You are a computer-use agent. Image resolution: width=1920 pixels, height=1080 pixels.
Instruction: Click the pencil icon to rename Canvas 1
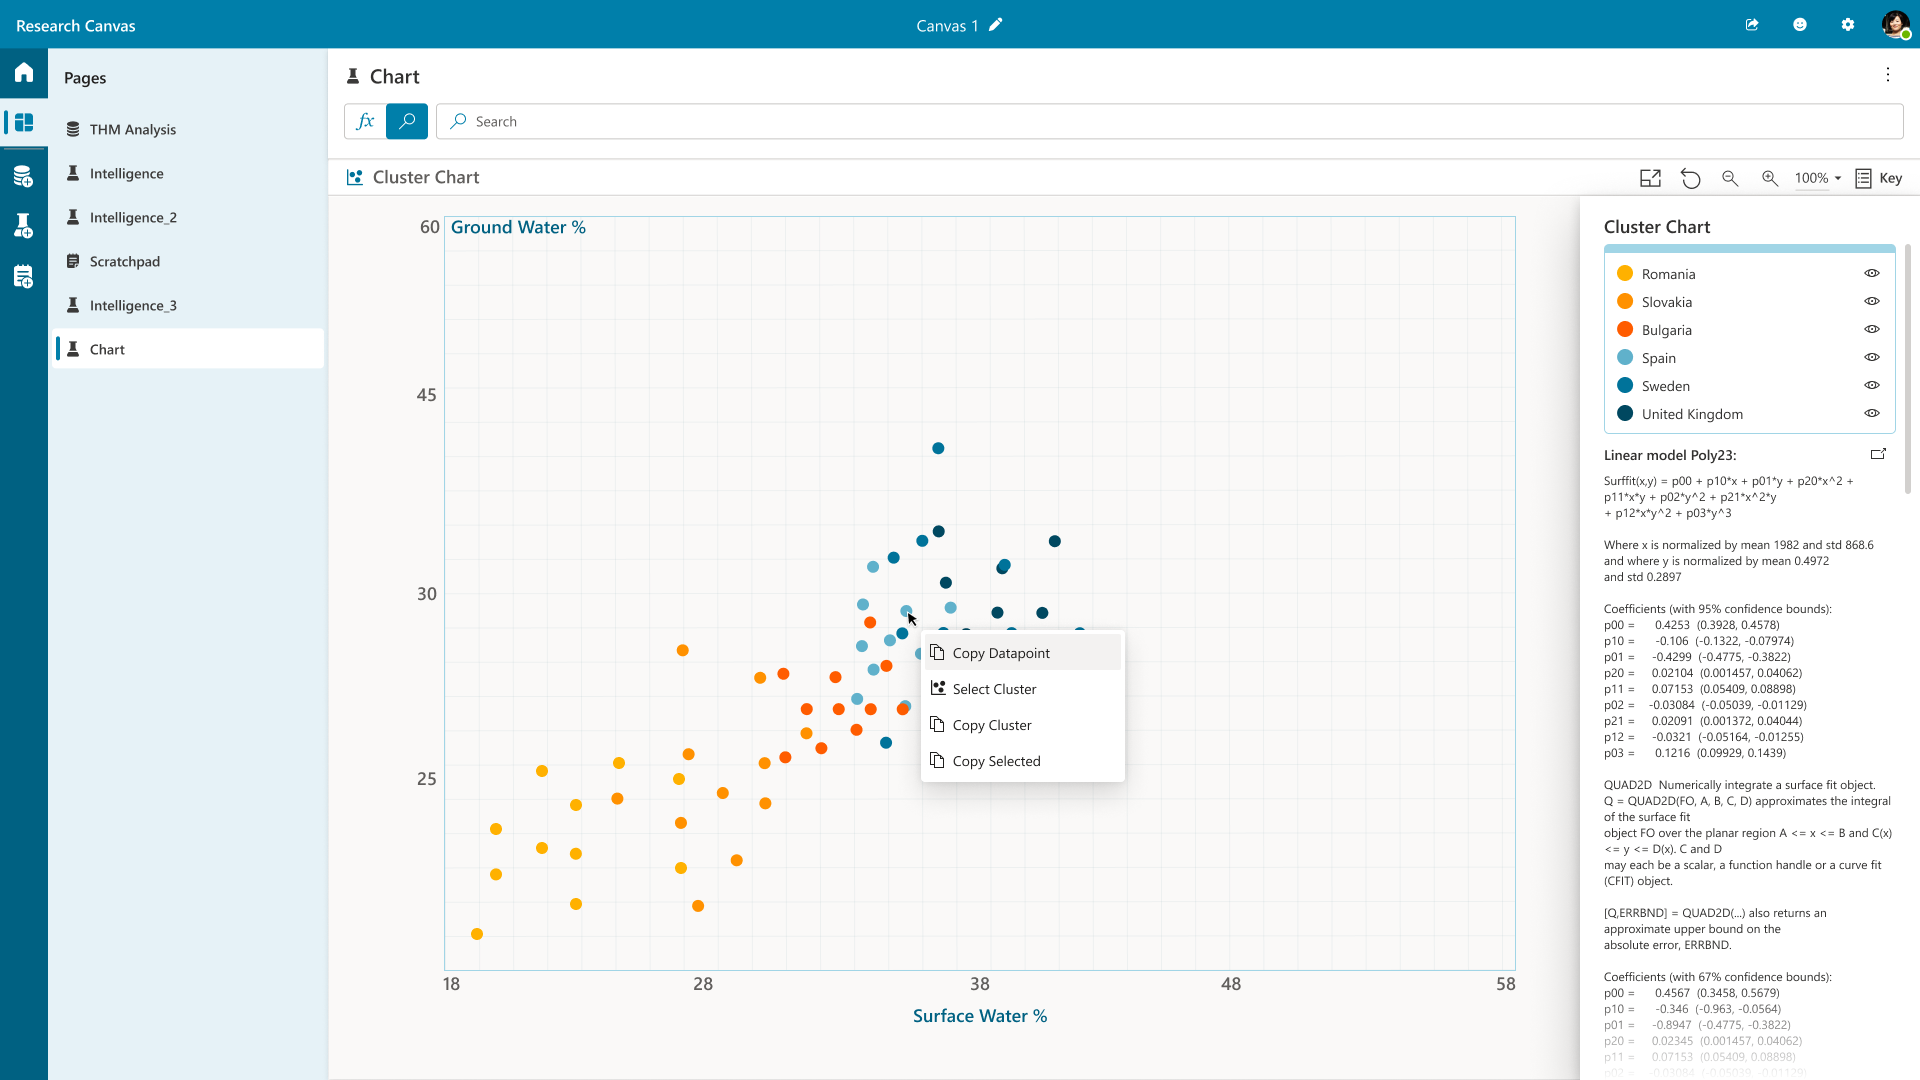(x=996, y=25)
